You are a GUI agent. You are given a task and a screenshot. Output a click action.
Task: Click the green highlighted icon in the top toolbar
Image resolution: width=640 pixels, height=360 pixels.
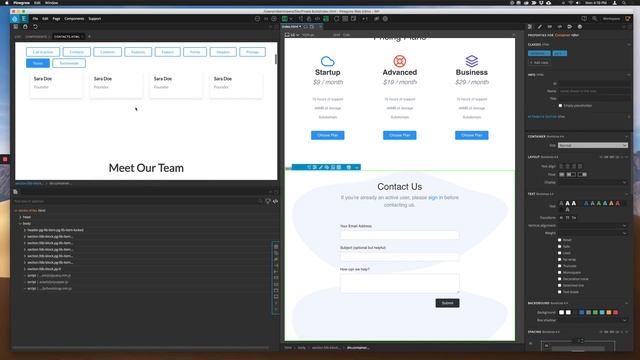pyautogui.click(x=326, y=18)
